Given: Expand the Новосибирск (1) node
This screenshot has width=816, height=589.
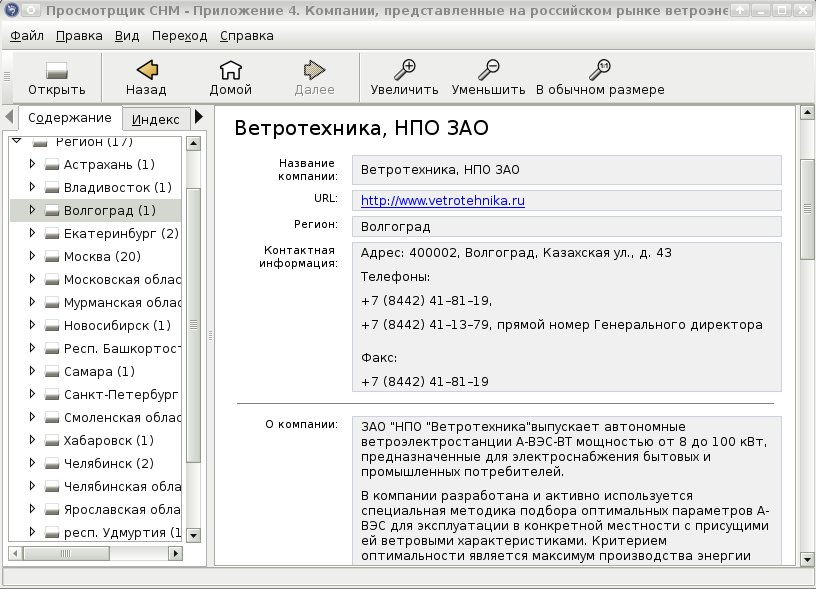Looking at the screenshot, I should 32,325.
